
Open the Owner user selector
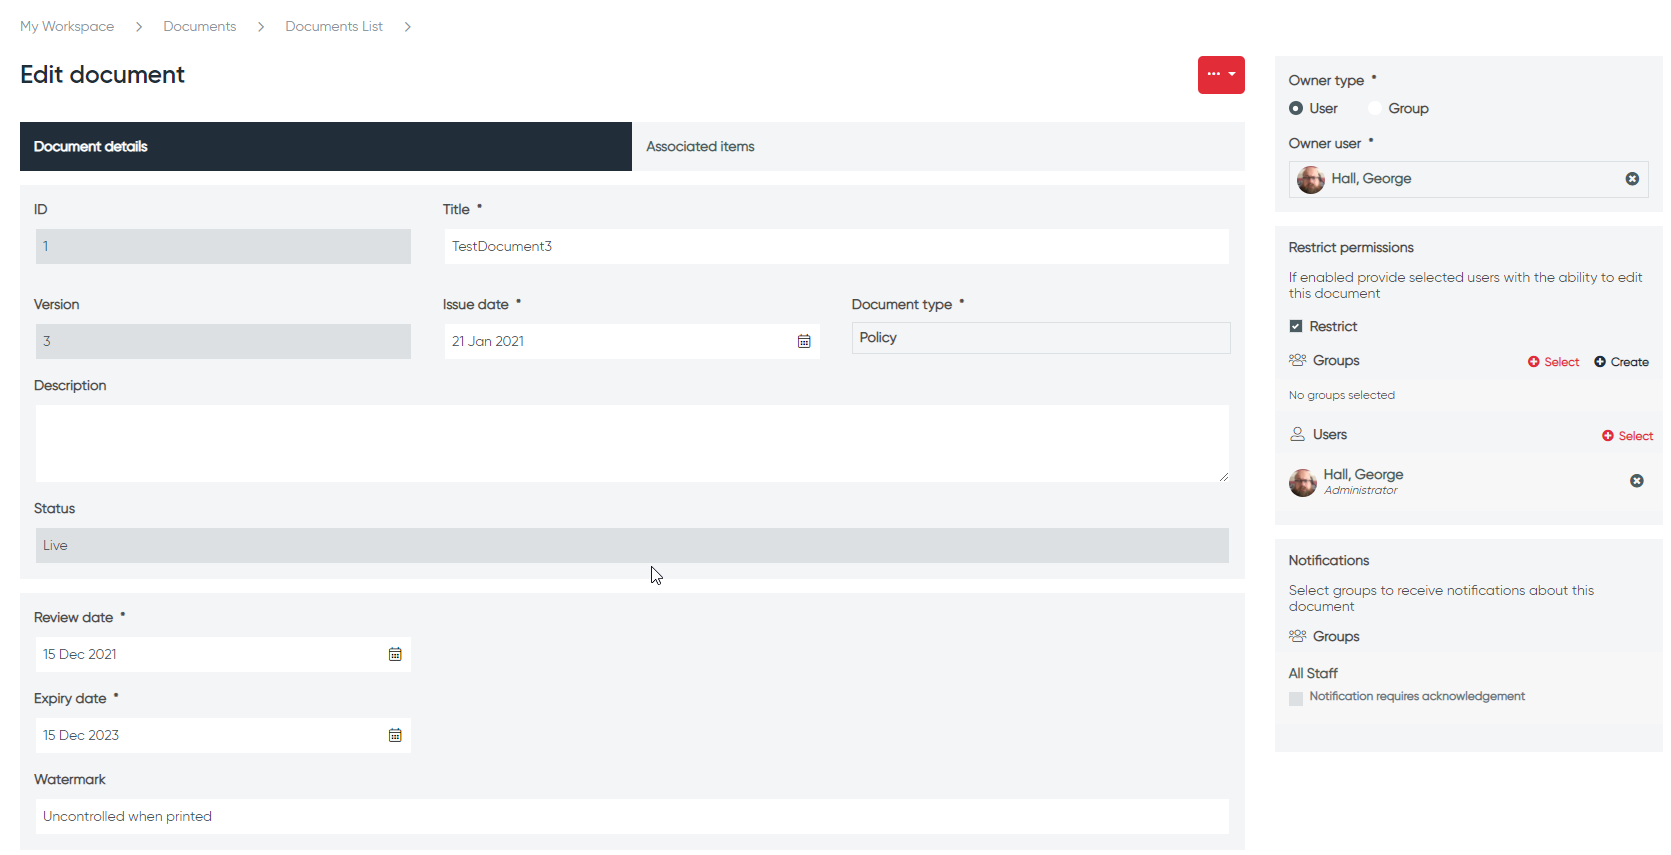1468,179
